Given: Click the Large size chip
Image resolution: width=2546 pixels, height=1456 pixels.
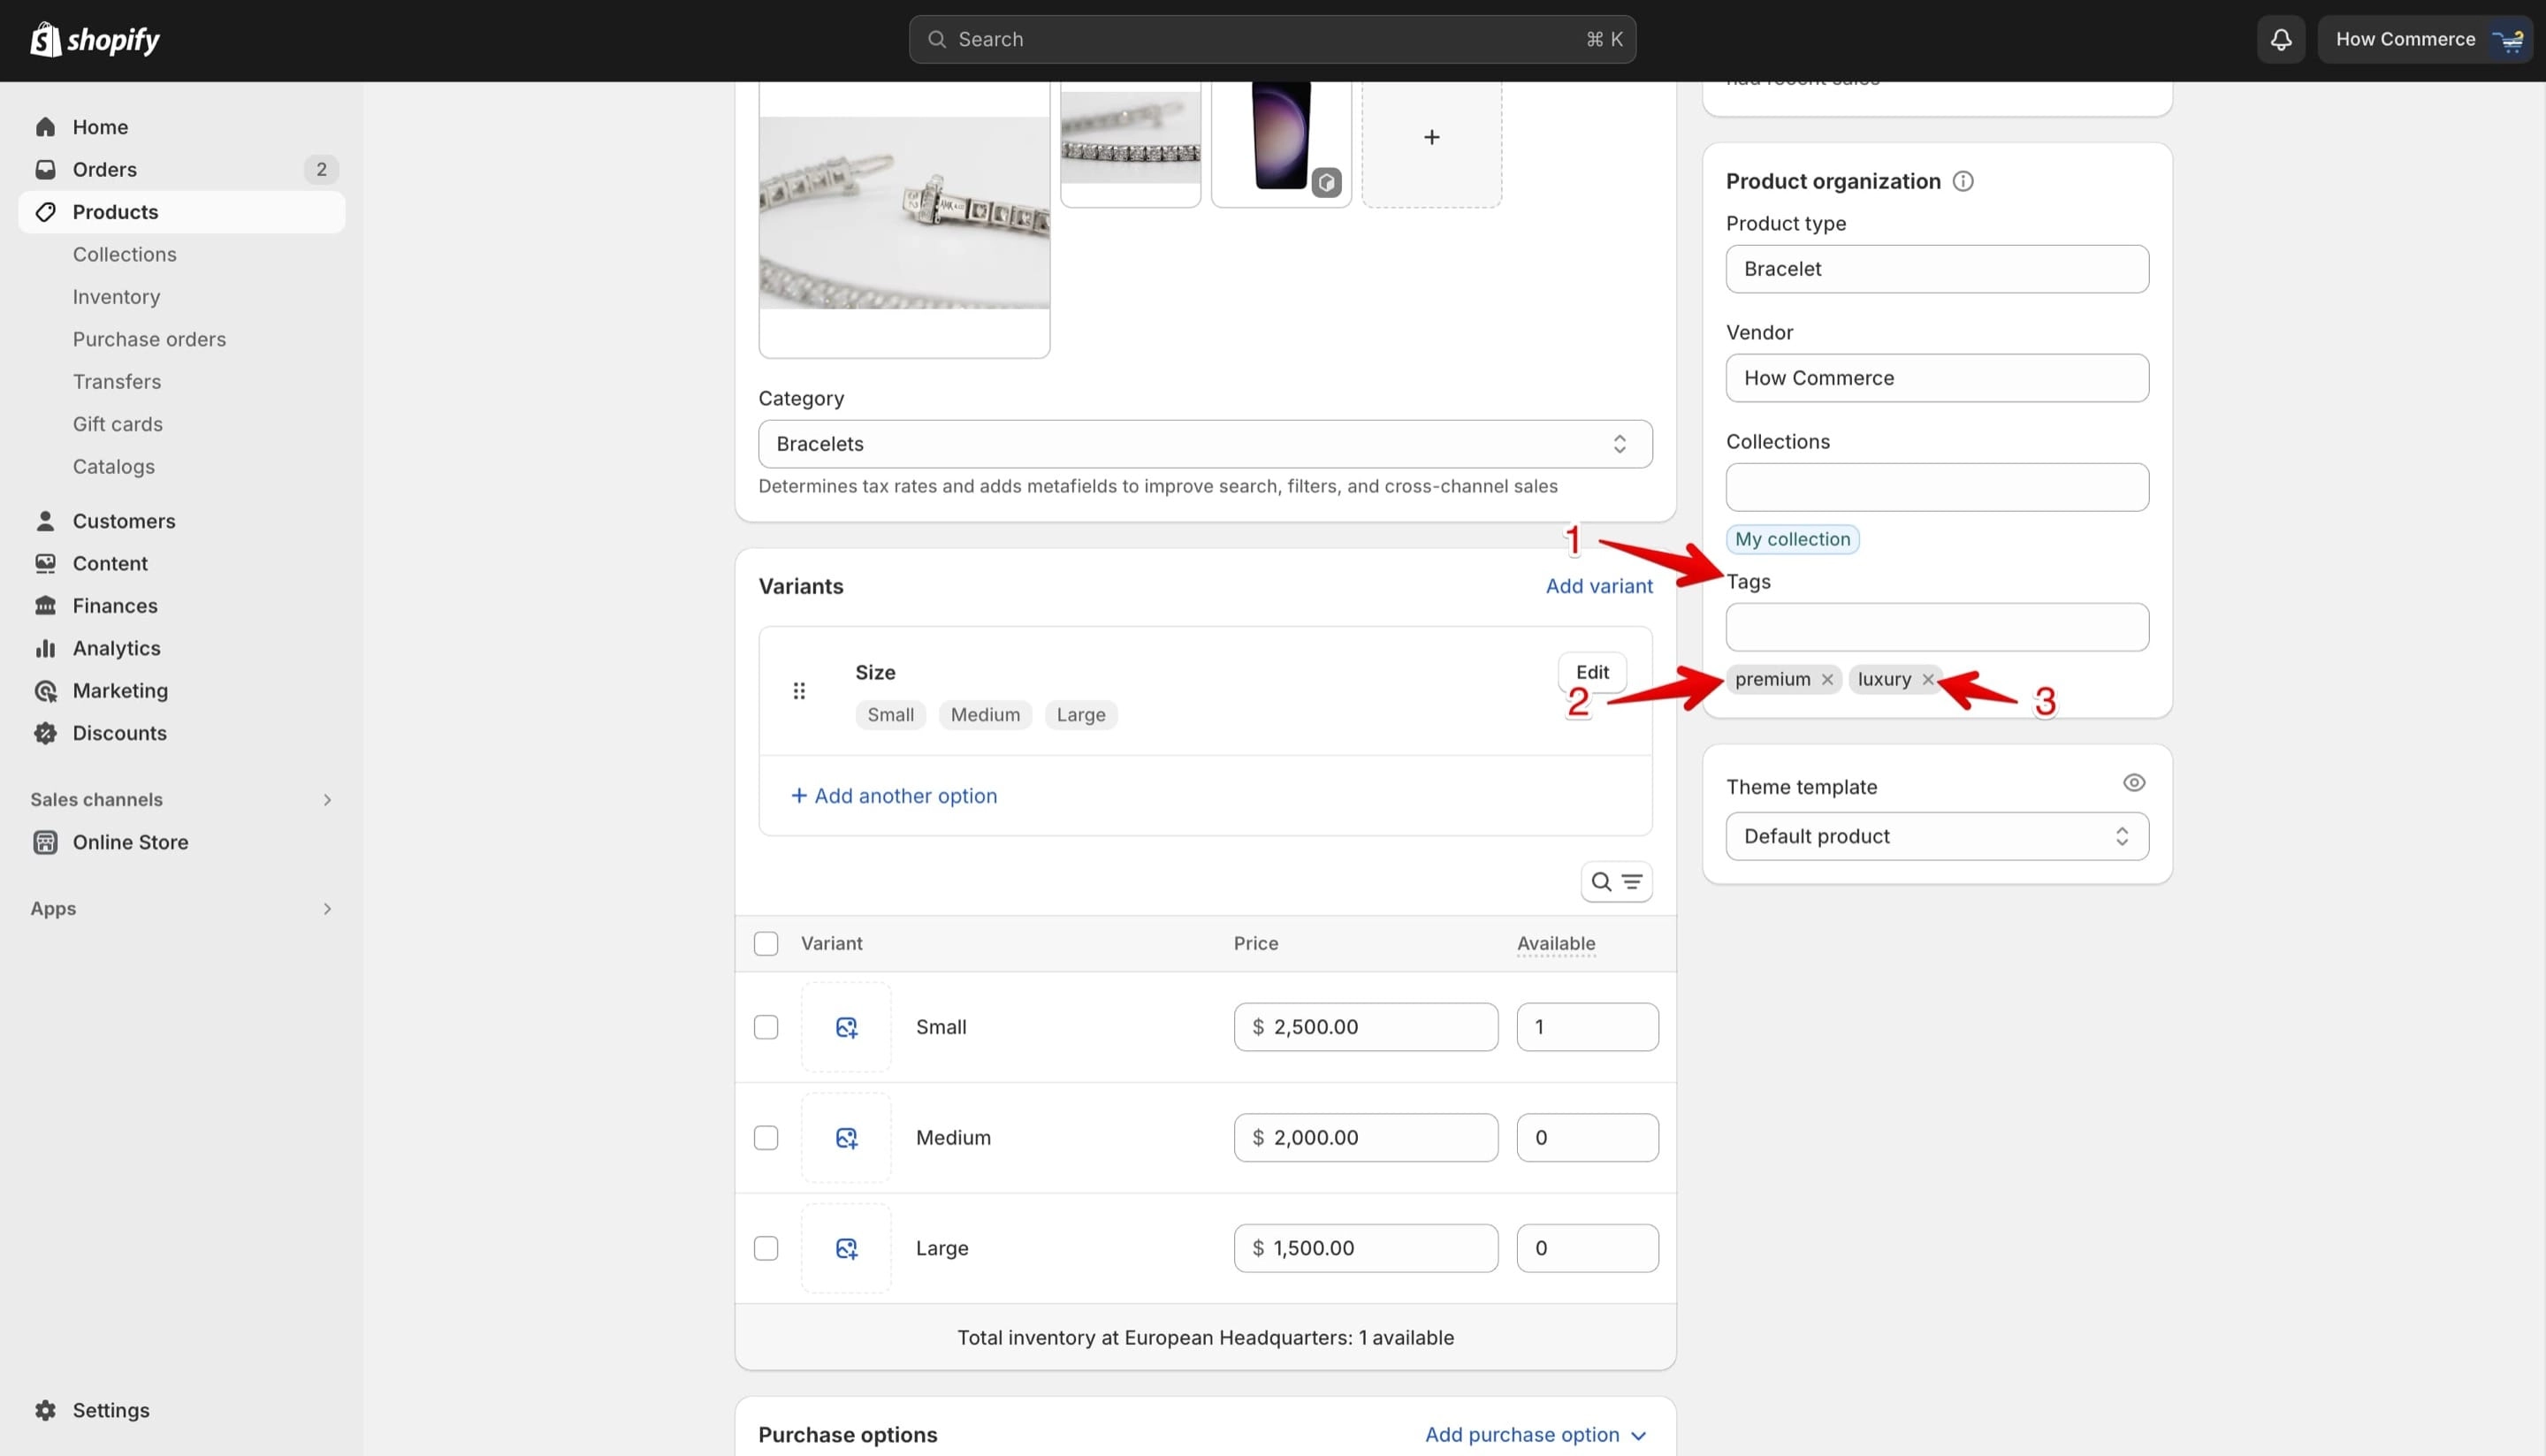Looking at the screenshot, I should click(x=1080, y=715).
